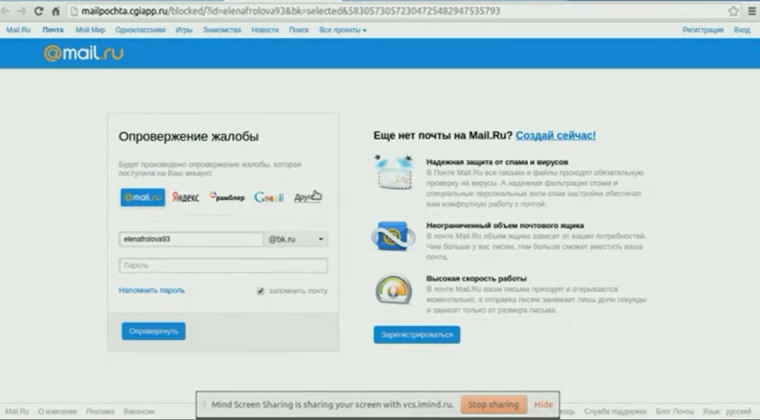Go to Новости in the top bar
Viewport: 760px width, 420px height.
pos(265,30)
